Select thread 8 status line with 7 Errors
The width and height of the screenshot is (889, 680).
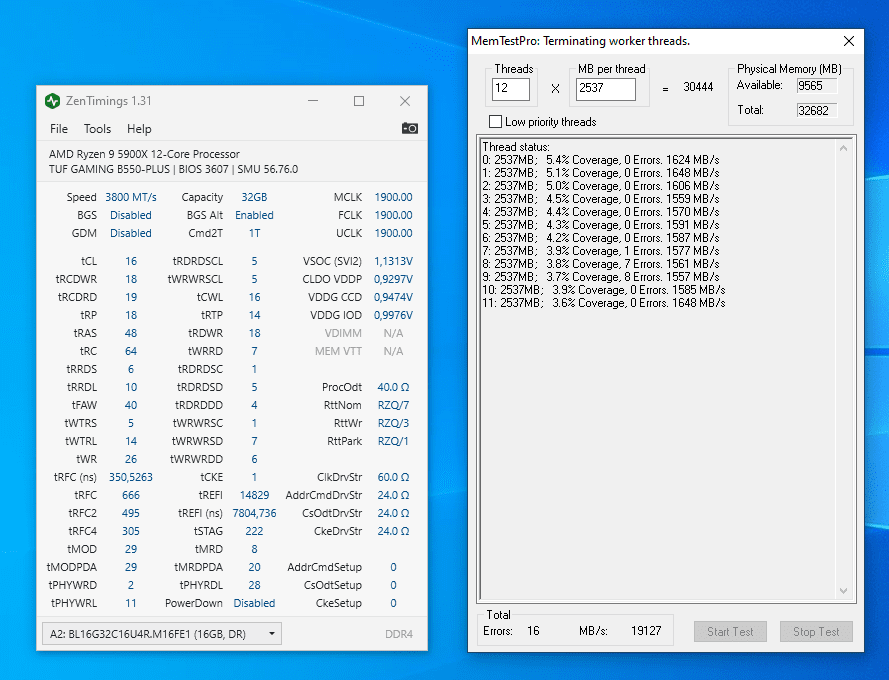pos(600,264)
